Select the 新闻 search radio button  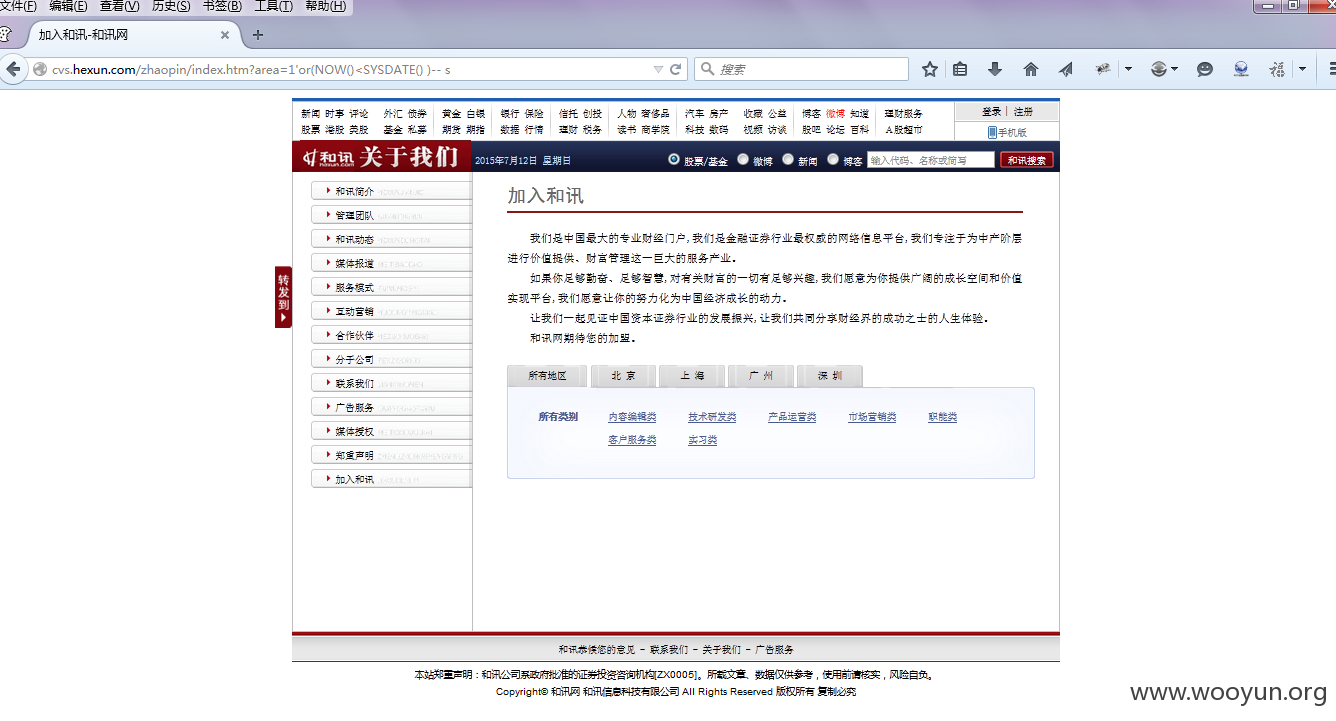[788, 159]
